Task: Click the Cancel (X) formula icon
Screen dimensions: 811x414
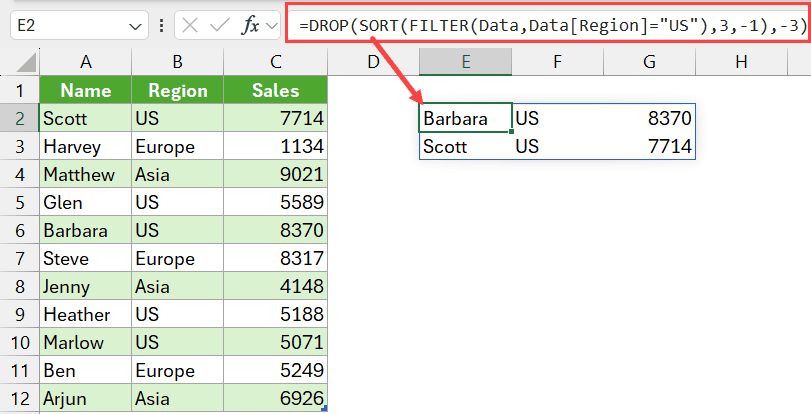Action: coord(190,25)
